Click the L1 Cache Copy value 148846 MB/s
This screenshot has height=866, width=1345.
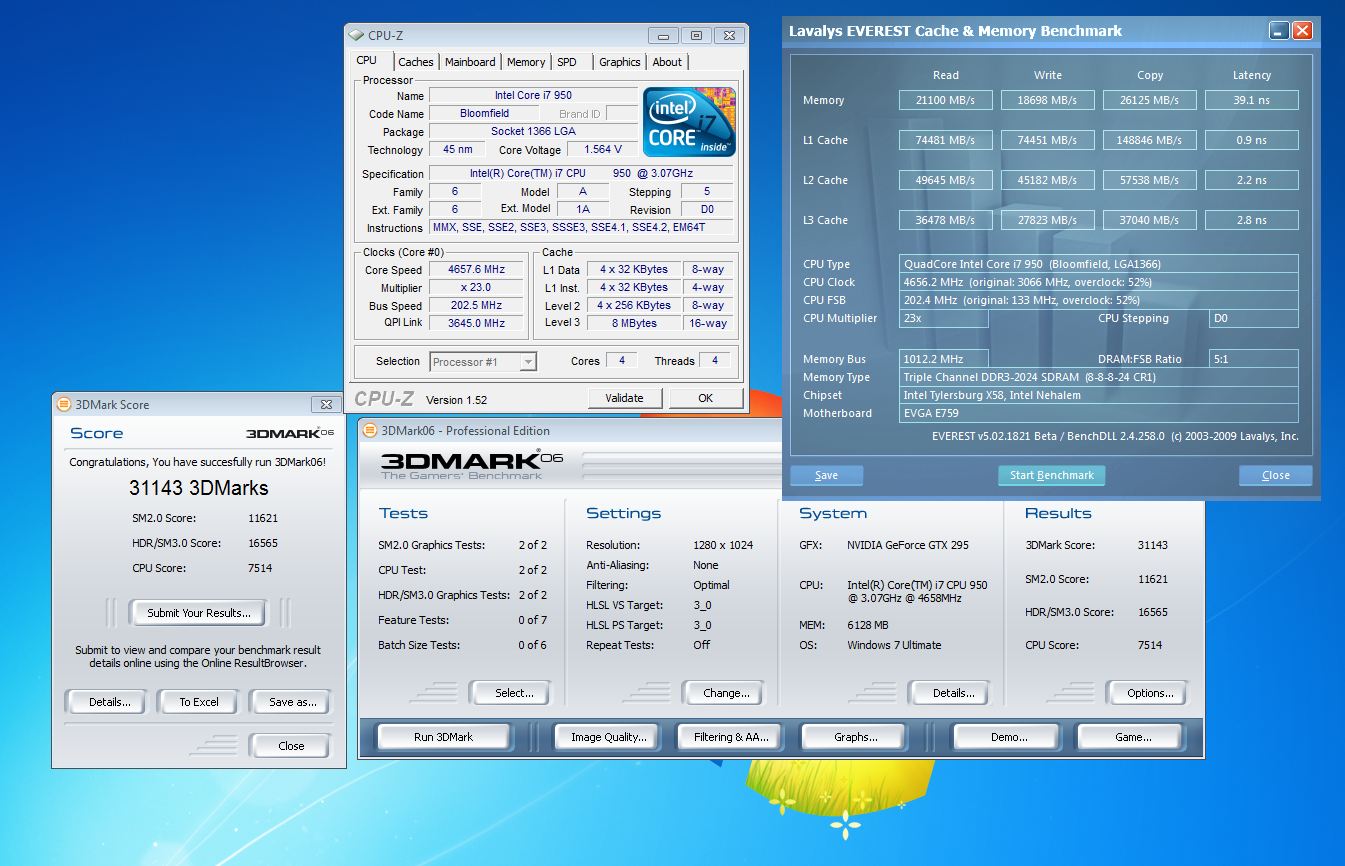pyautogui.click(x=1149, y=140)
